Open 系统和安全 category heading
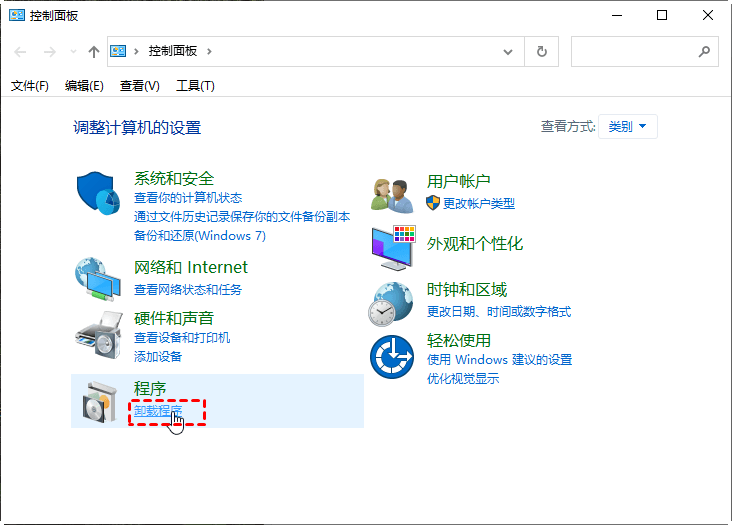 pos(174,178)
